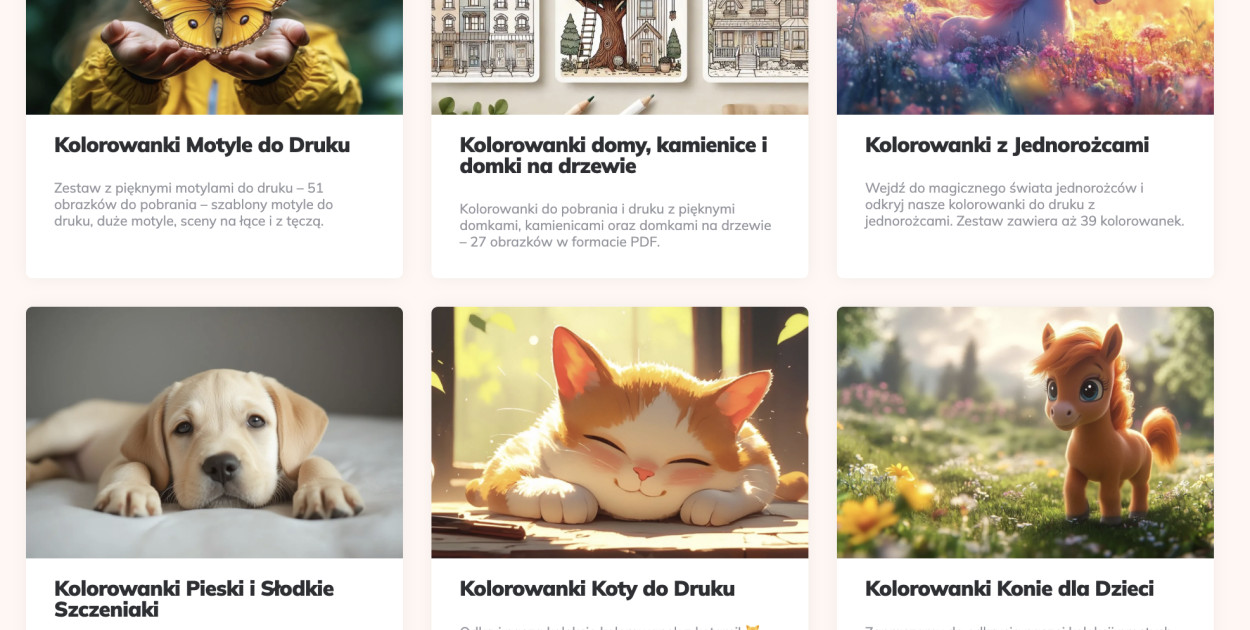Open Kolorowanki Pieski i Słodkie Szczeniaki title
The image size is (1250, 630).
pyautogui.click(x=194, y=598)
